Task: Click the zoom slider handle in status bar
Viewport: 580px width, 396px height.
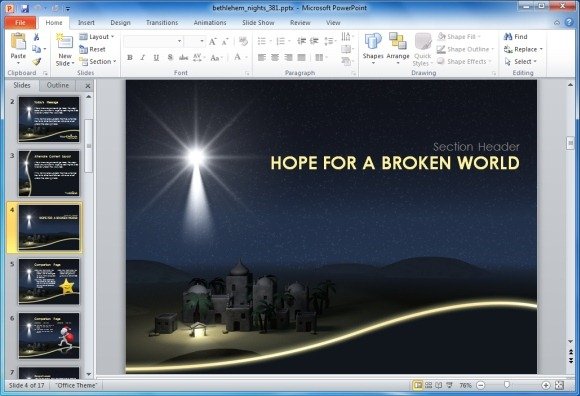Action: 507,385
